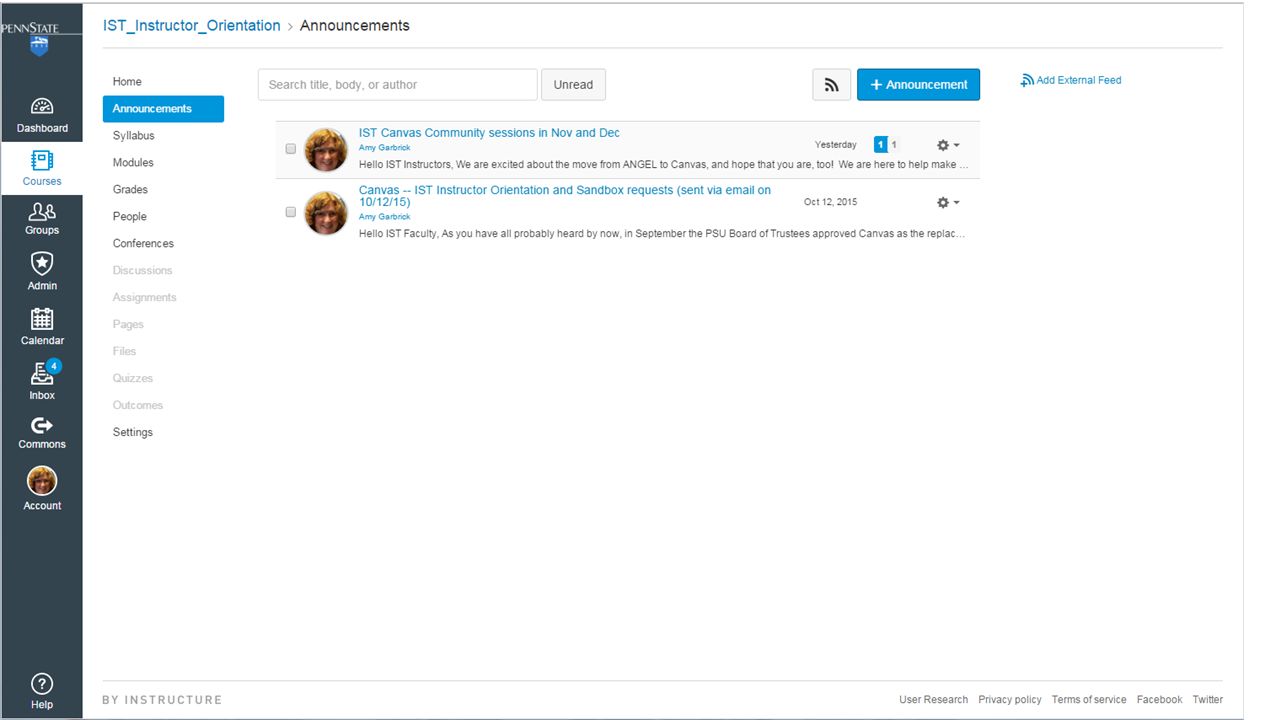
Task: Open IST Canvas Community sessions announcement
Action: click(x=489, y=133)
